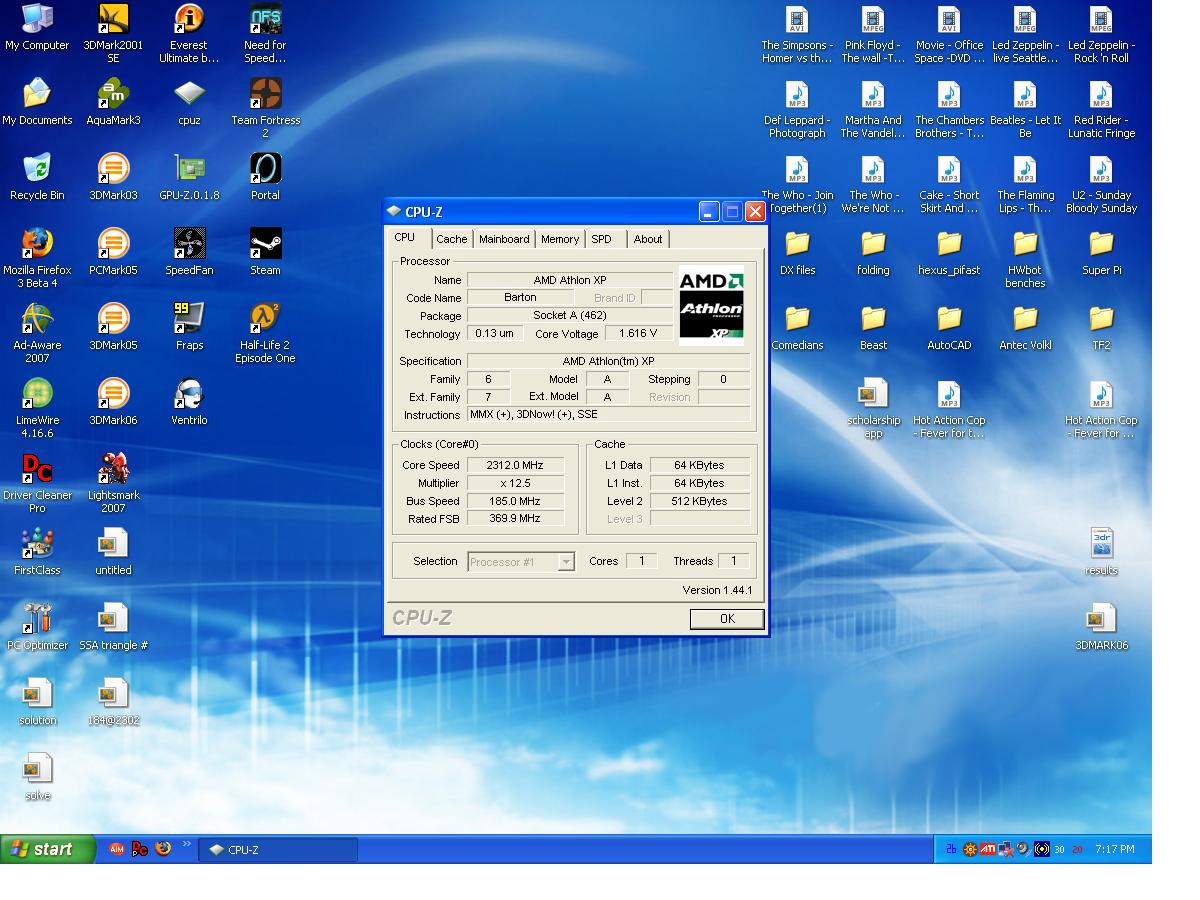Click the Core Speed 2312.0 MHz value
Viewport: 1200px width, 900px height.
point(515,465)
